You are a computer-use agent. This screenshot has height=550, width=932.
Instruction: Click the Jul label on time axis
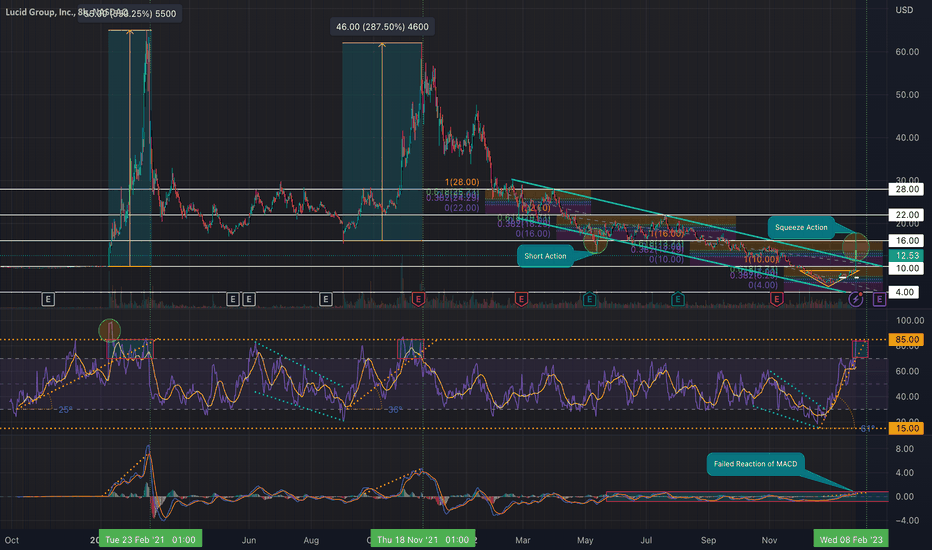[x=646, y=540]
